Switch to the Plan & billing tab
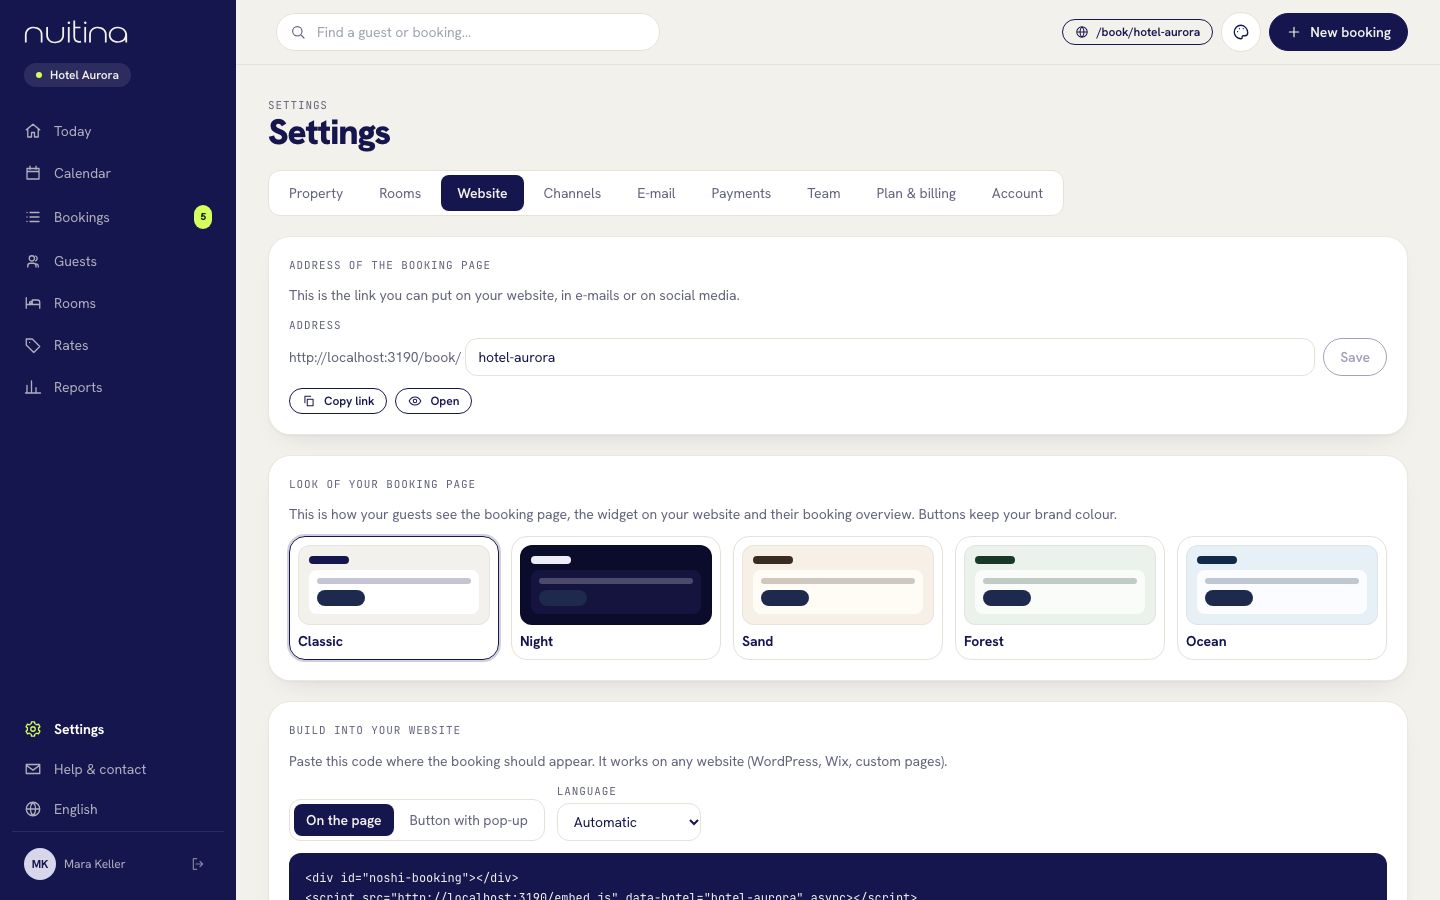The height and width of the screenshot is (900, 1440). (x=916, y=193)
